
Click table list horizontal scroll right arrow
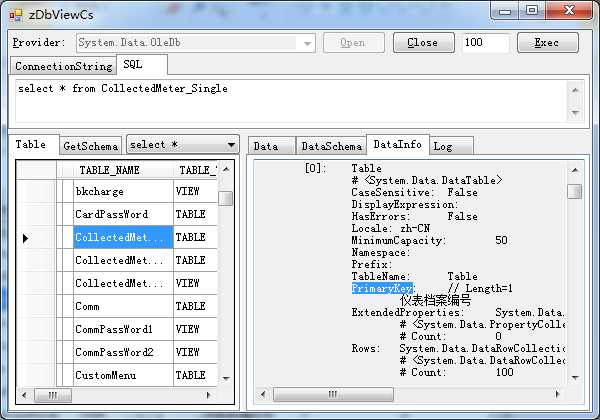coord(209,395)
